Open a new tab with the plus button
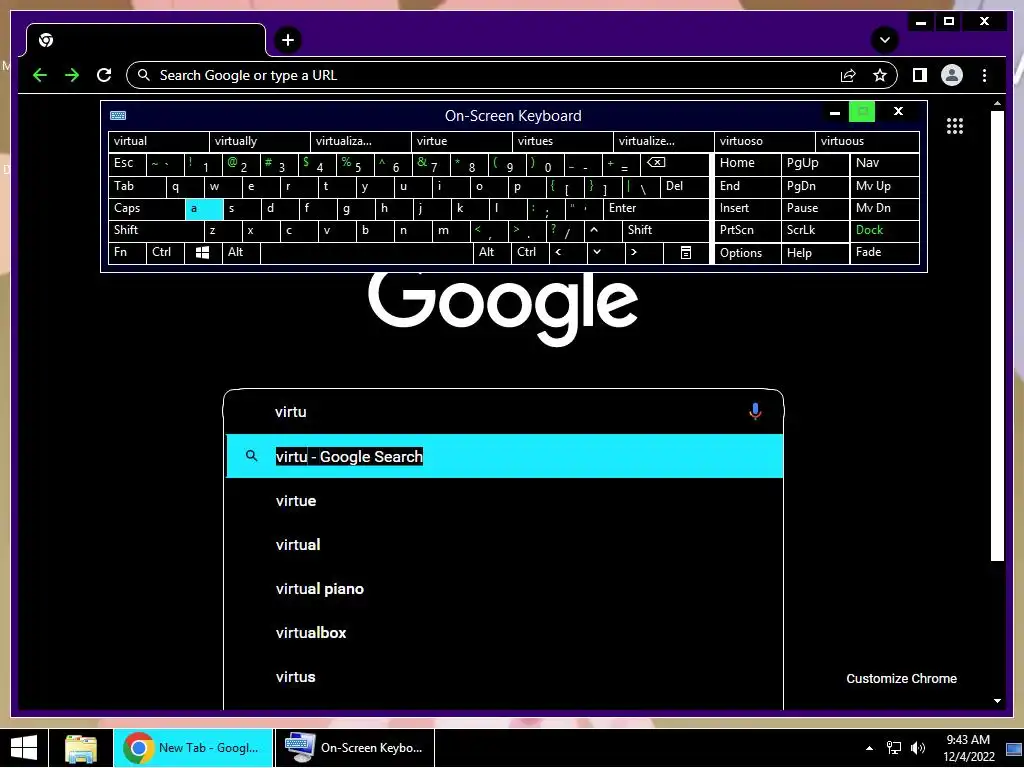 point(288,40)
